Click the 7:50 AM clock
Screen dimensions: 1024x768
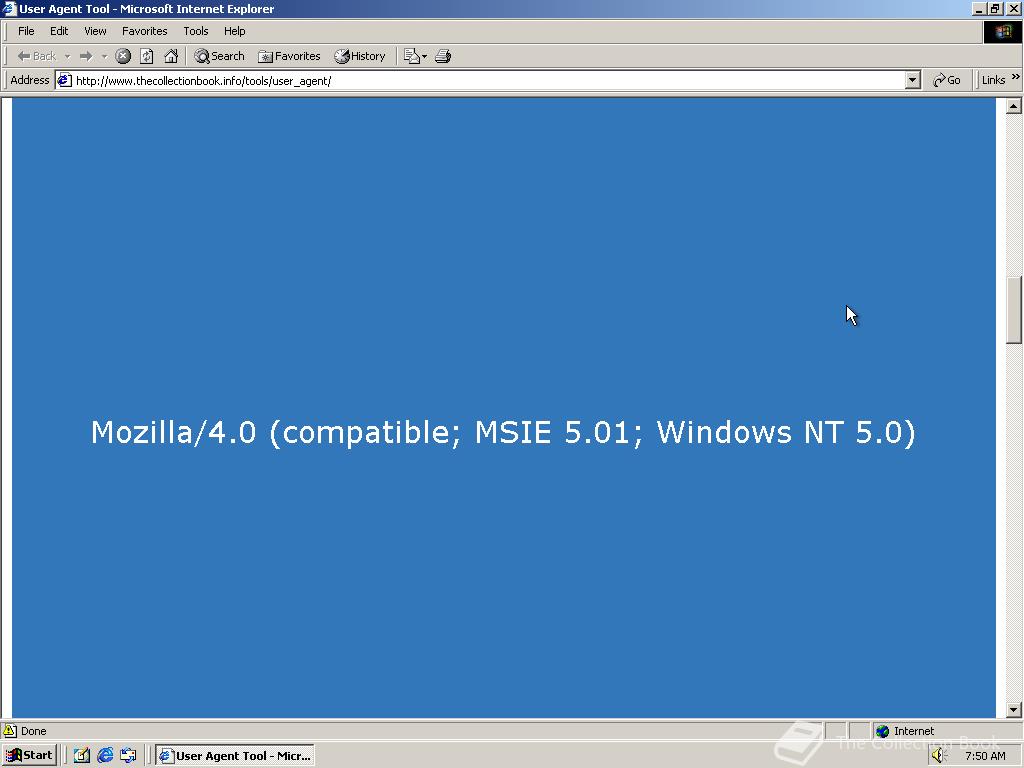point(985,756)
